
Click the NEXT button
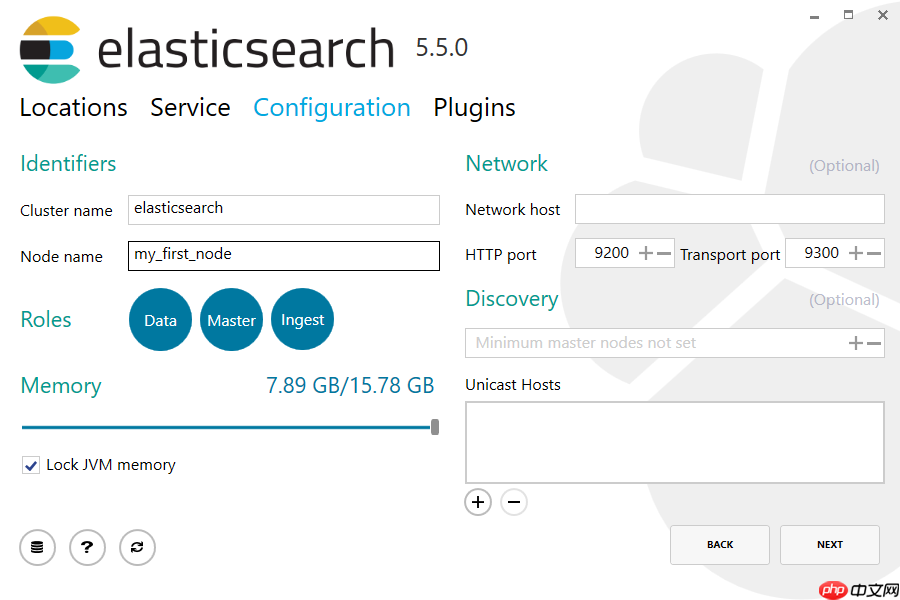click(830, 544)
